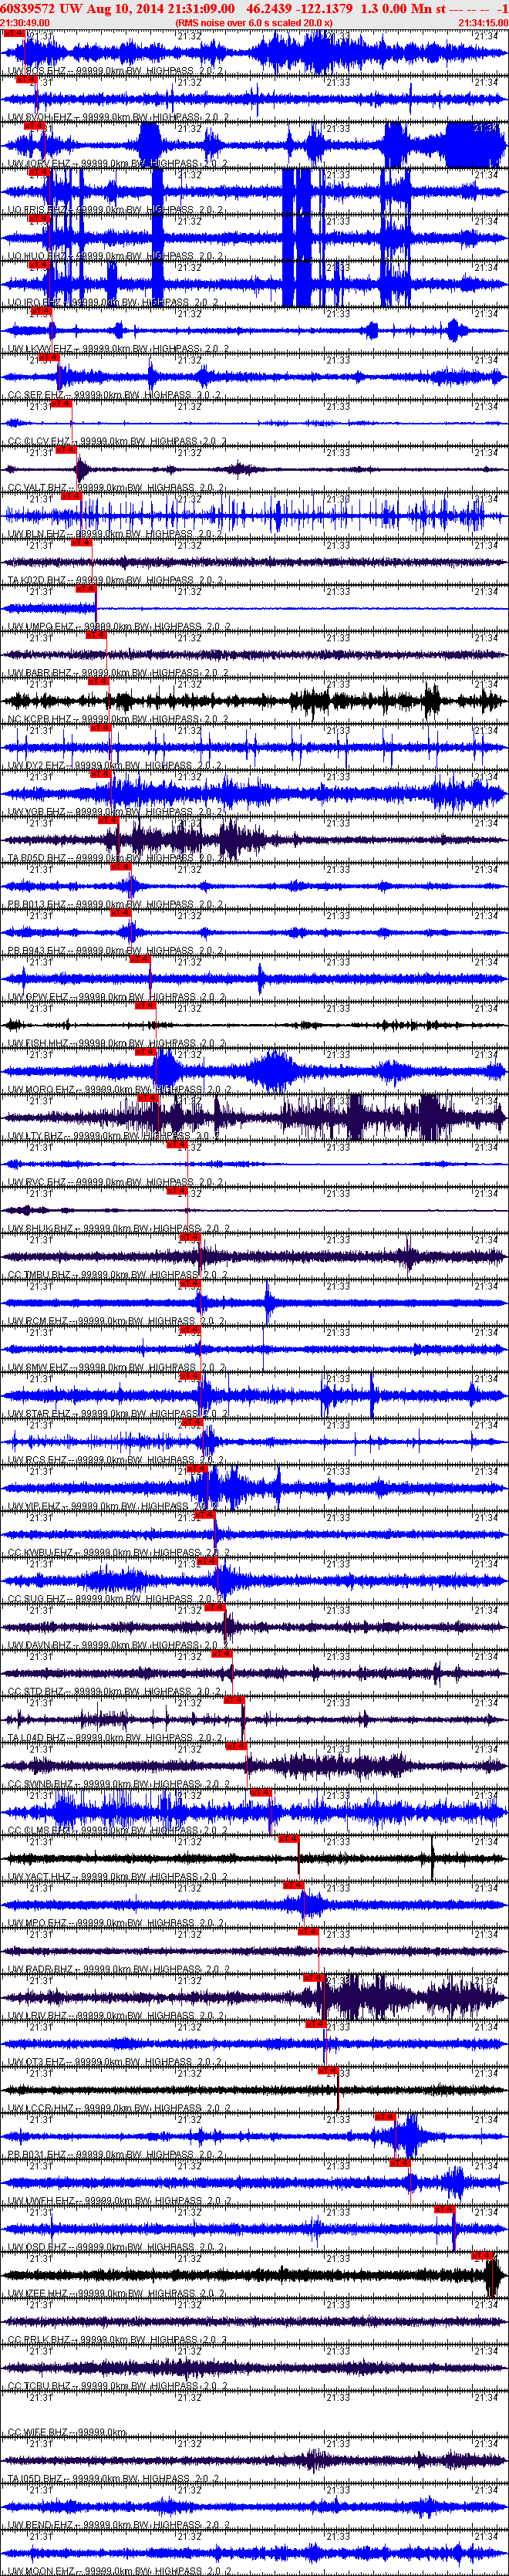509x2576 pixels.
Task: Select the CC PRLK BHZ station label
Action: pos(117,2340)
